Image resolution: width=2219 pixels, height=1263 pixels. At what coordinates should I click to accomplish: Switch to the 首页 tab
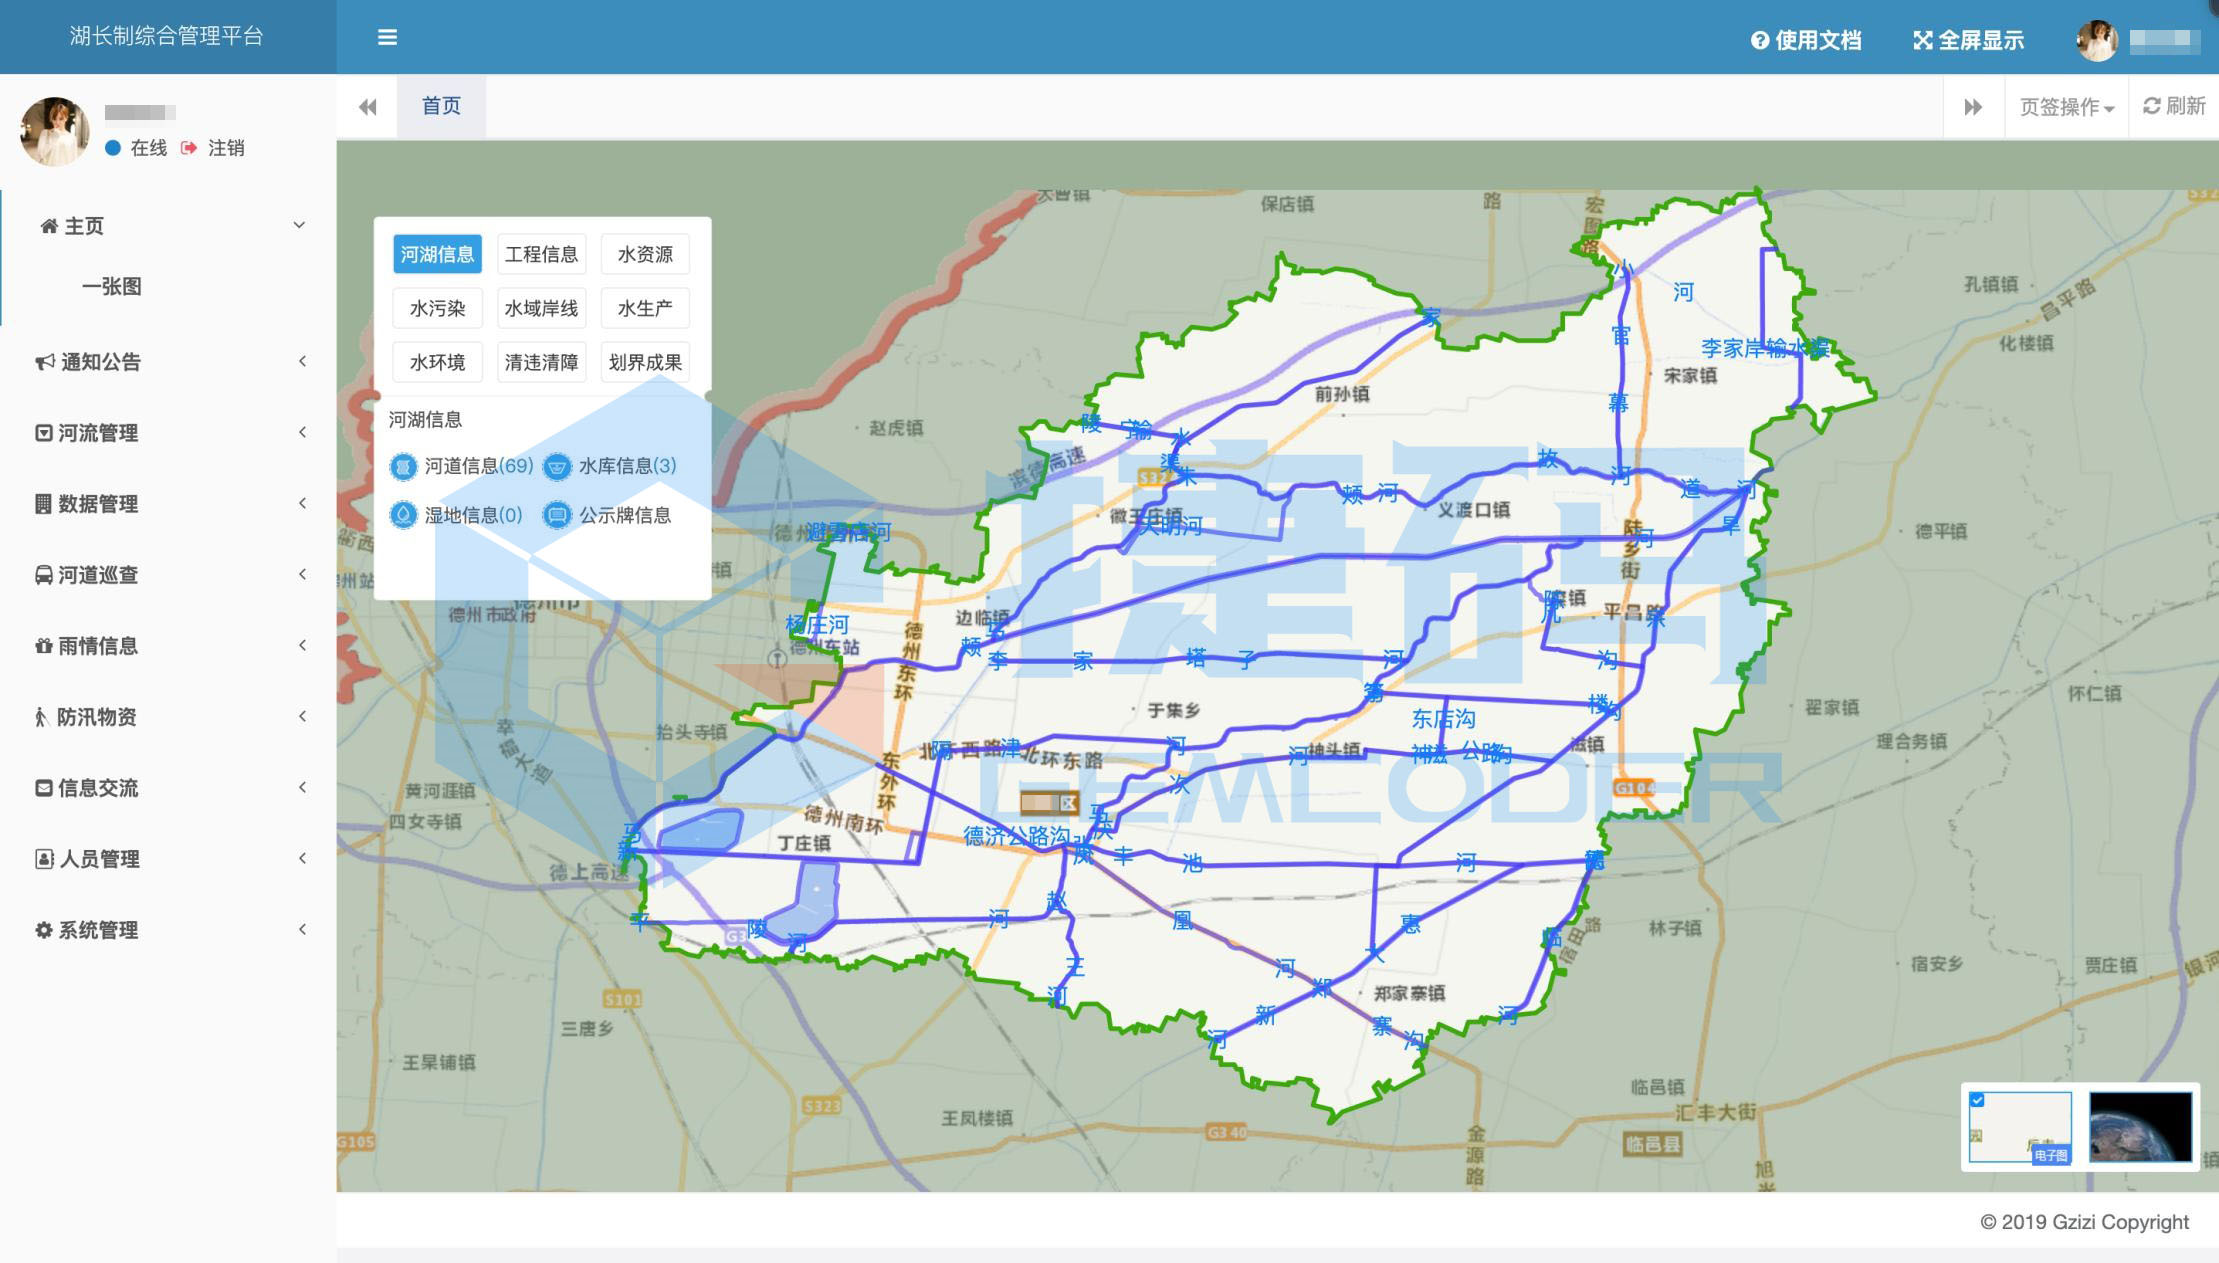(x=441, y=106)
